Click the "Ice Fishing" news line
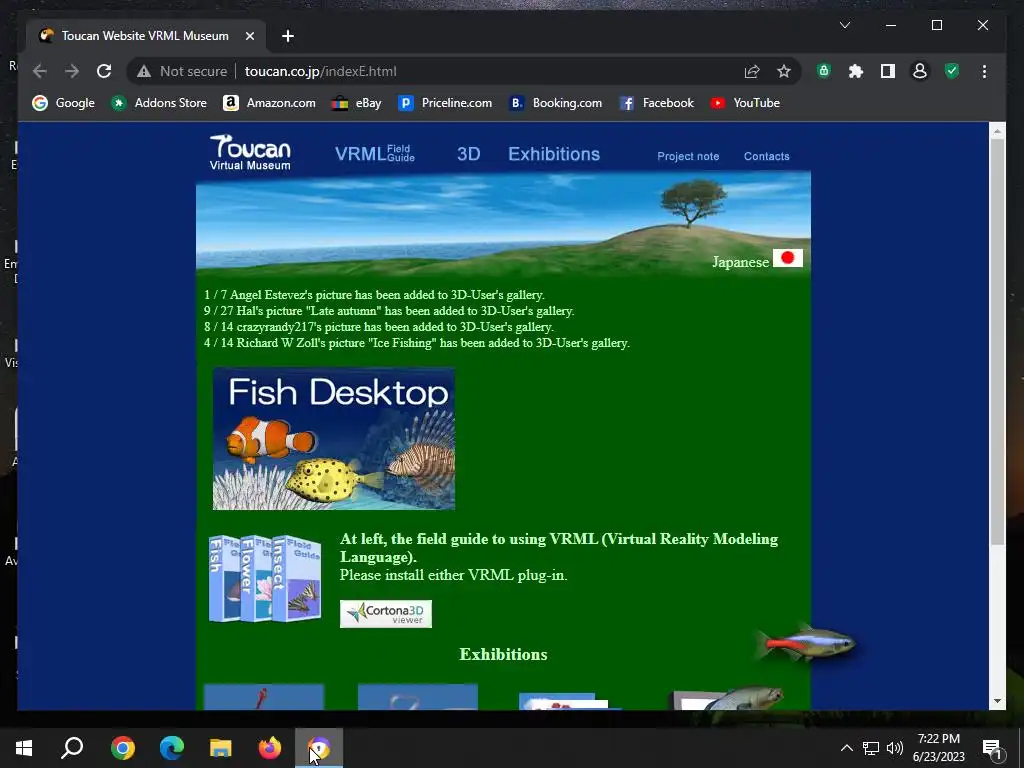 click(x=417, y=343)
